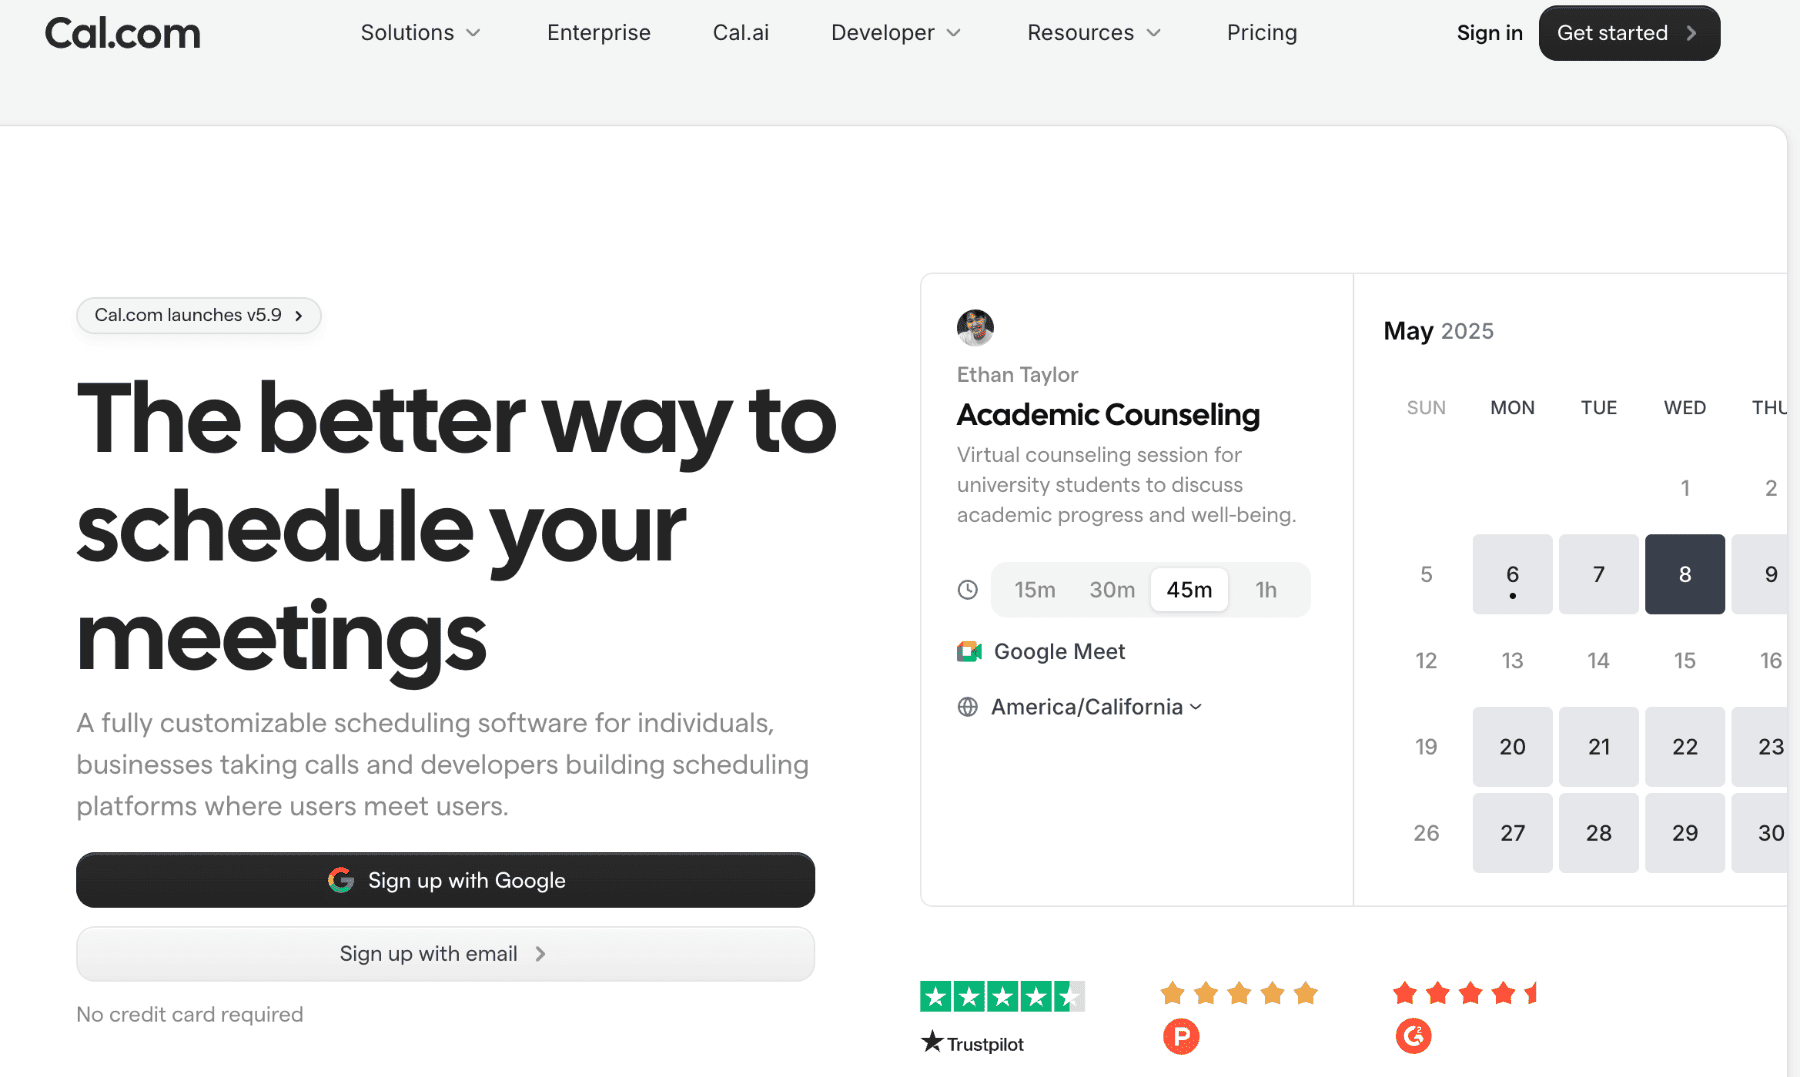The width and height of the screenshot is (1800, 1077).
Task: Click the globe icon next to America/California
Action: tap(967, 707)
